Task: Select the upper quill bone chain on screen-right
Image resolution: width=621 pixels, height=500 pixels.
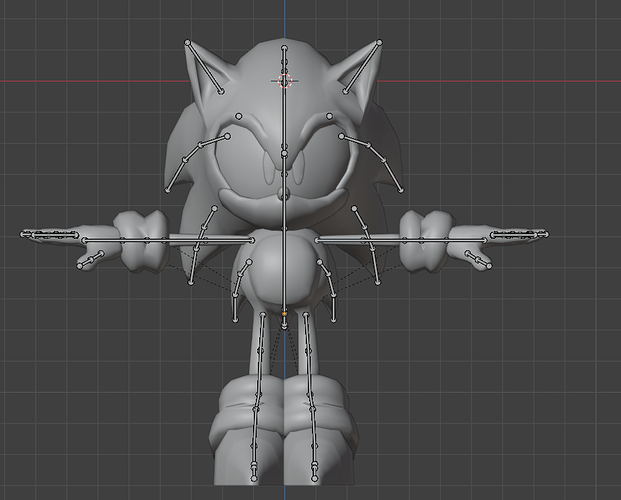Action: tap(371, 163)
